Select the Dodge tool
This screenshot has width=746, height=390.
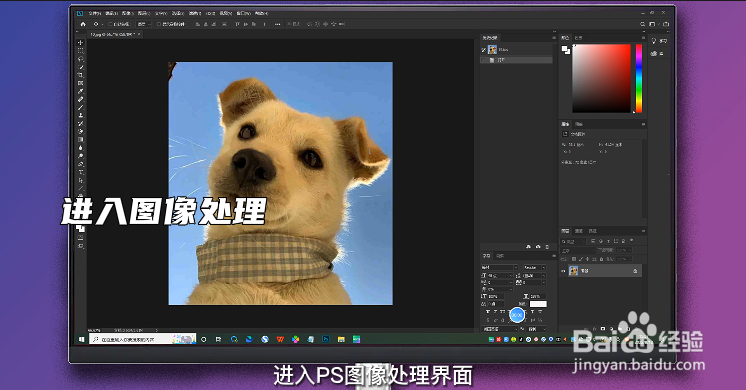pos(80,156)
